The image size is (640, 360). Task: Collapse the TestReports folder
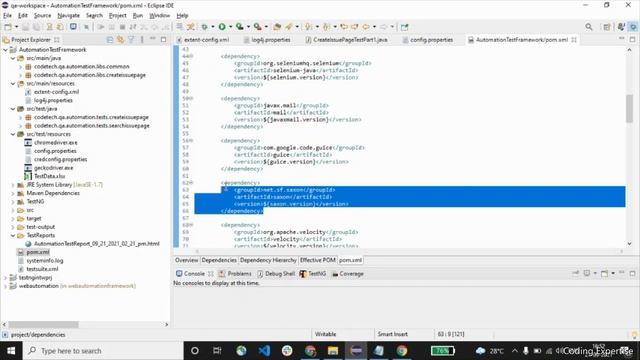[13, 236]
